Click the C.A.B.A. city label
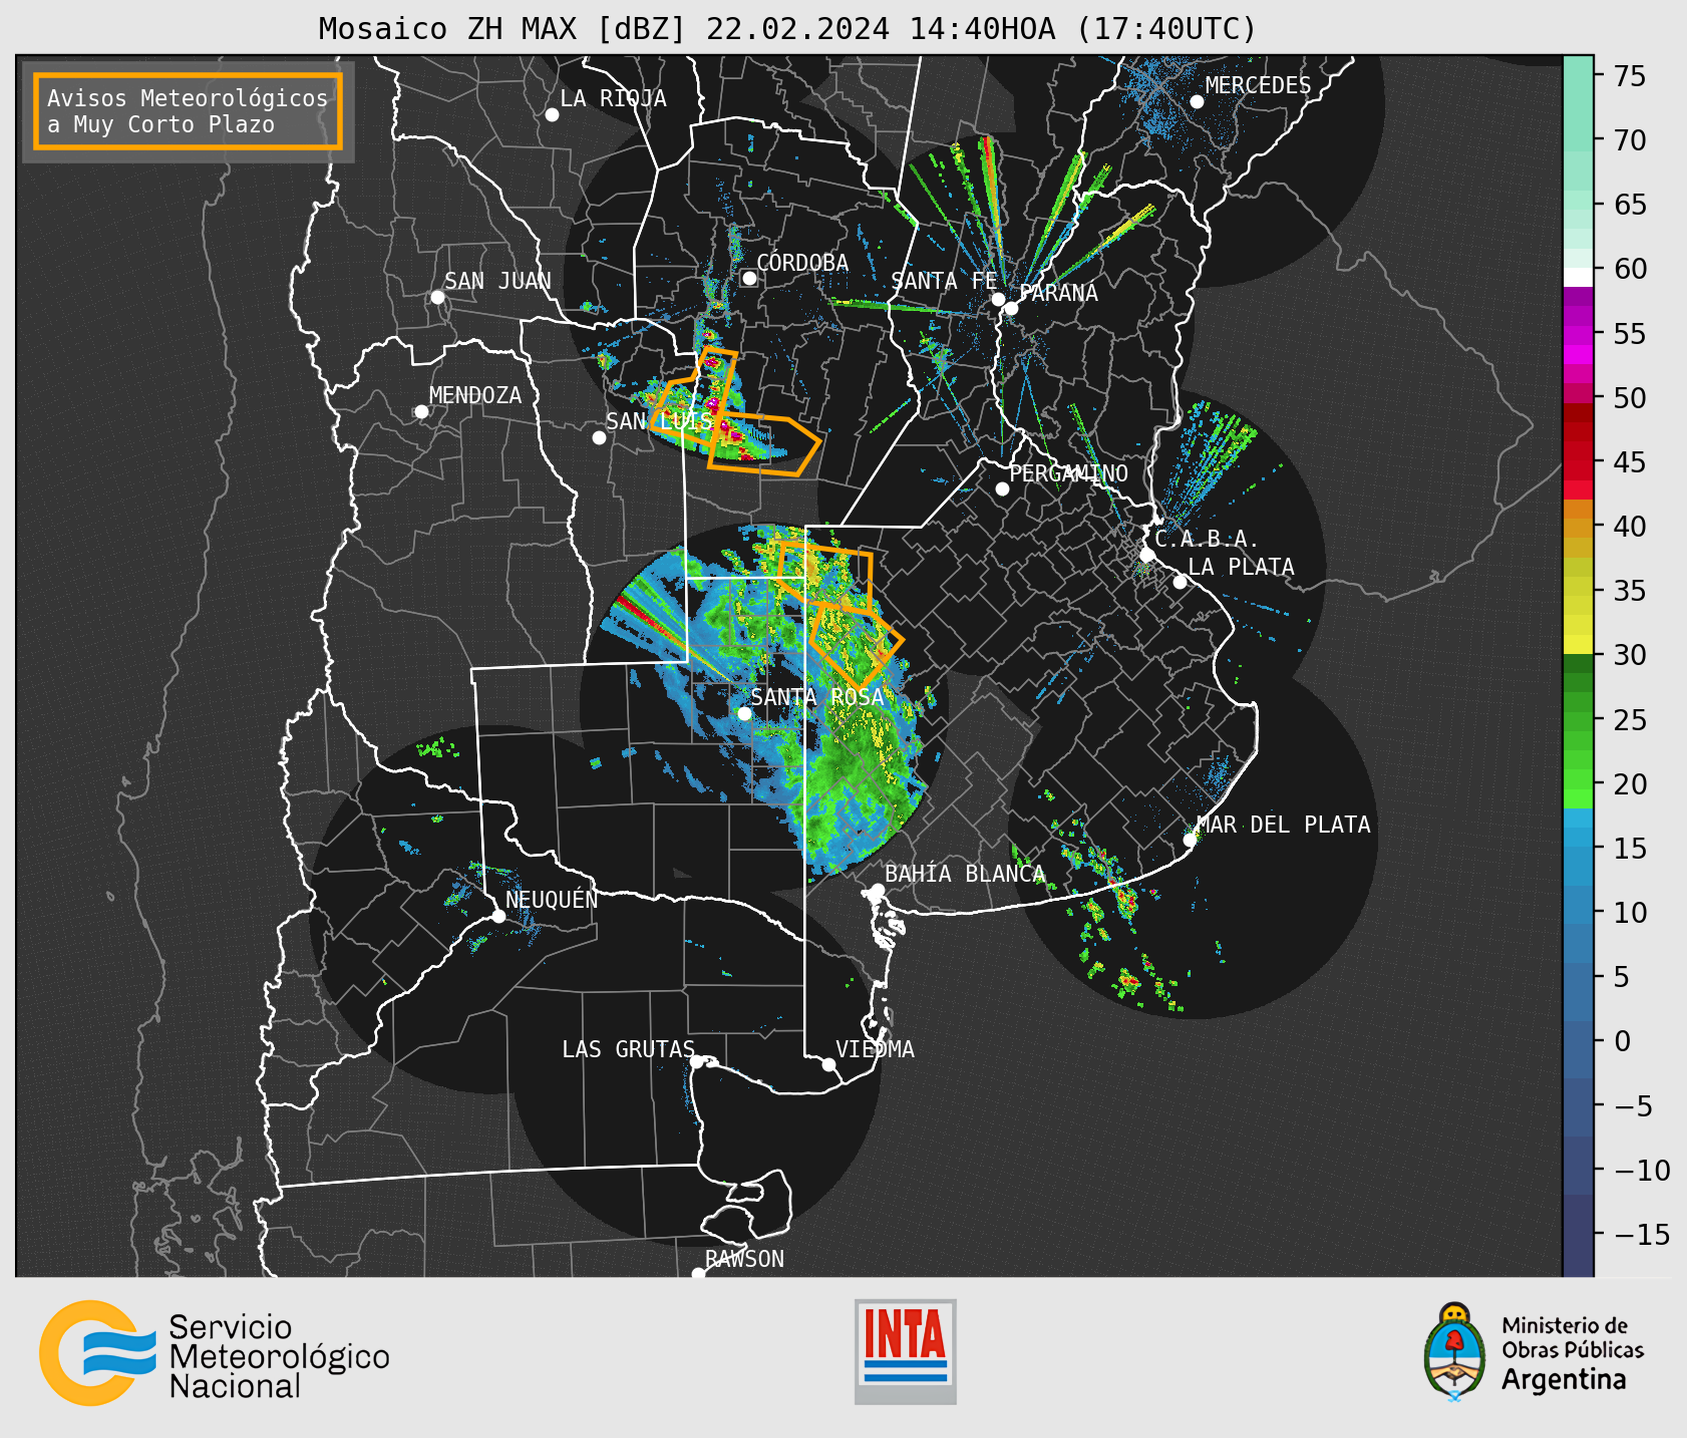This screenshot has width=1687, height=1438. coord(1207,539)
